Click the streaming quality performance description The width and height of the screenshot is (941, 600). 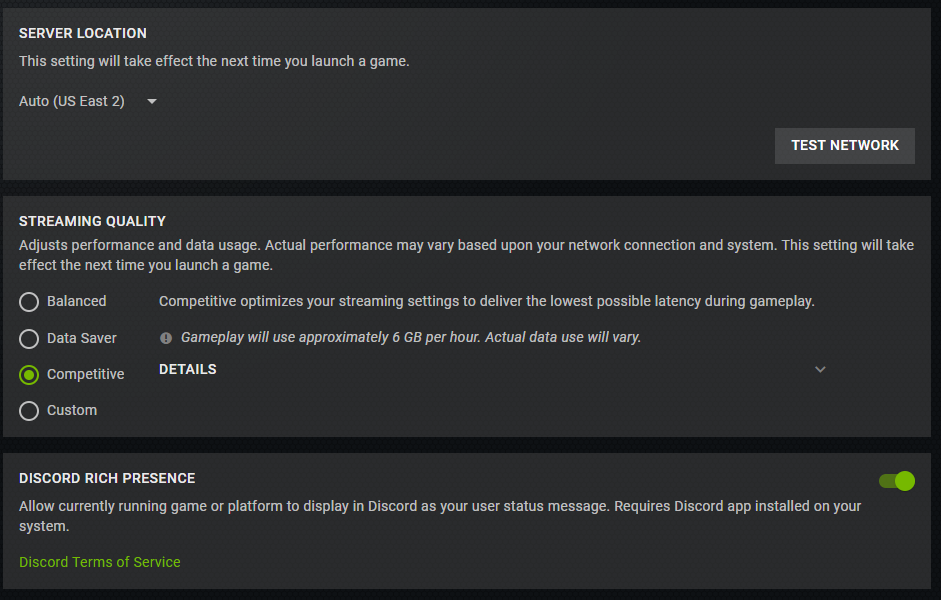[x=466, y=255]
